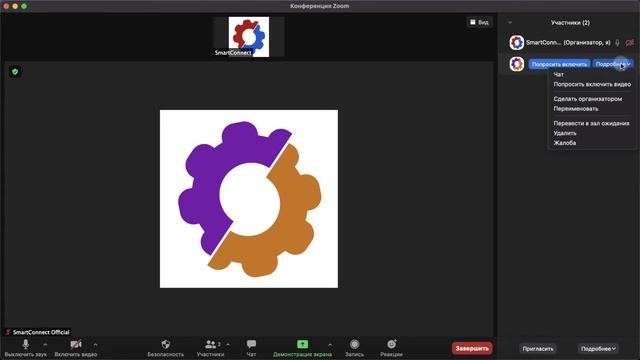Click SmartConnect organizer avatar in list

pos(516,42)
